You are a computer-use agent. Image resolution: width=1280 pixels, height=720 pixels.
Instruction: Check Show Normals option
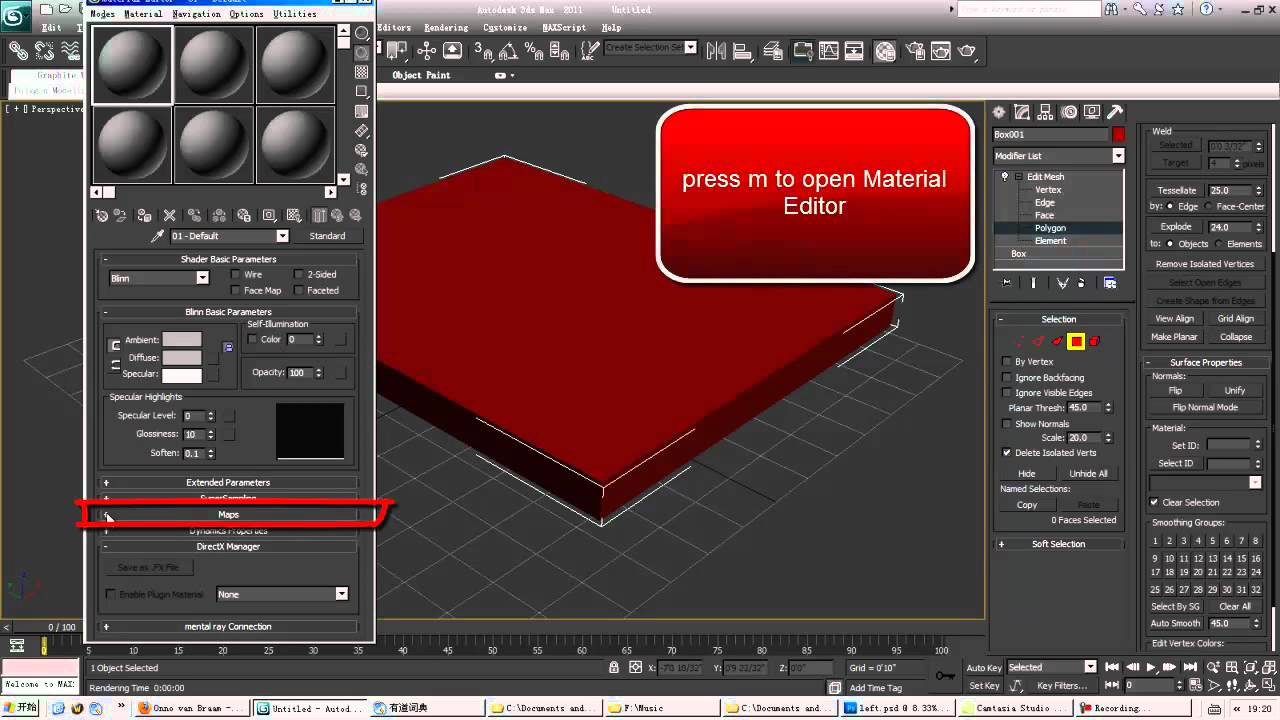(1007, 424)
